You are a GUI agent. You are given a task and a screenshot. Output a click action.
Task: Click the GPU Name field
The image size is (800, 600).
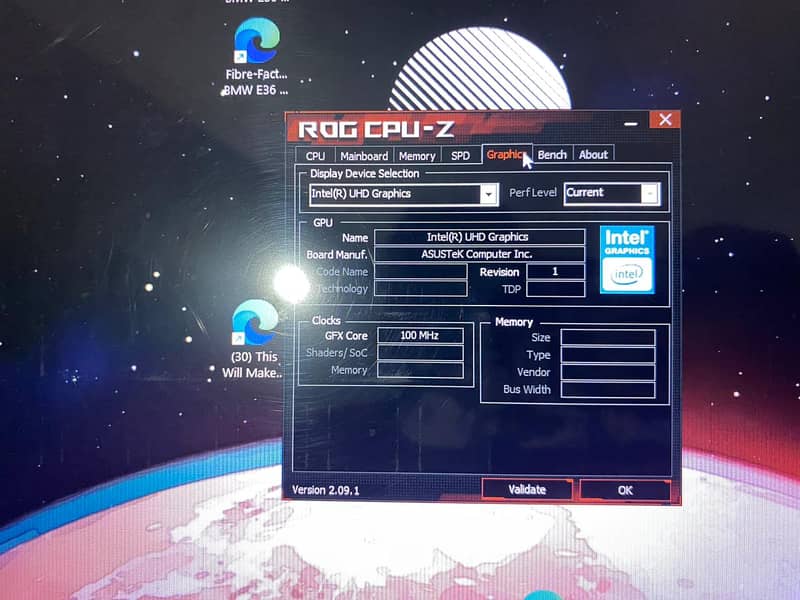pos(478,237)
